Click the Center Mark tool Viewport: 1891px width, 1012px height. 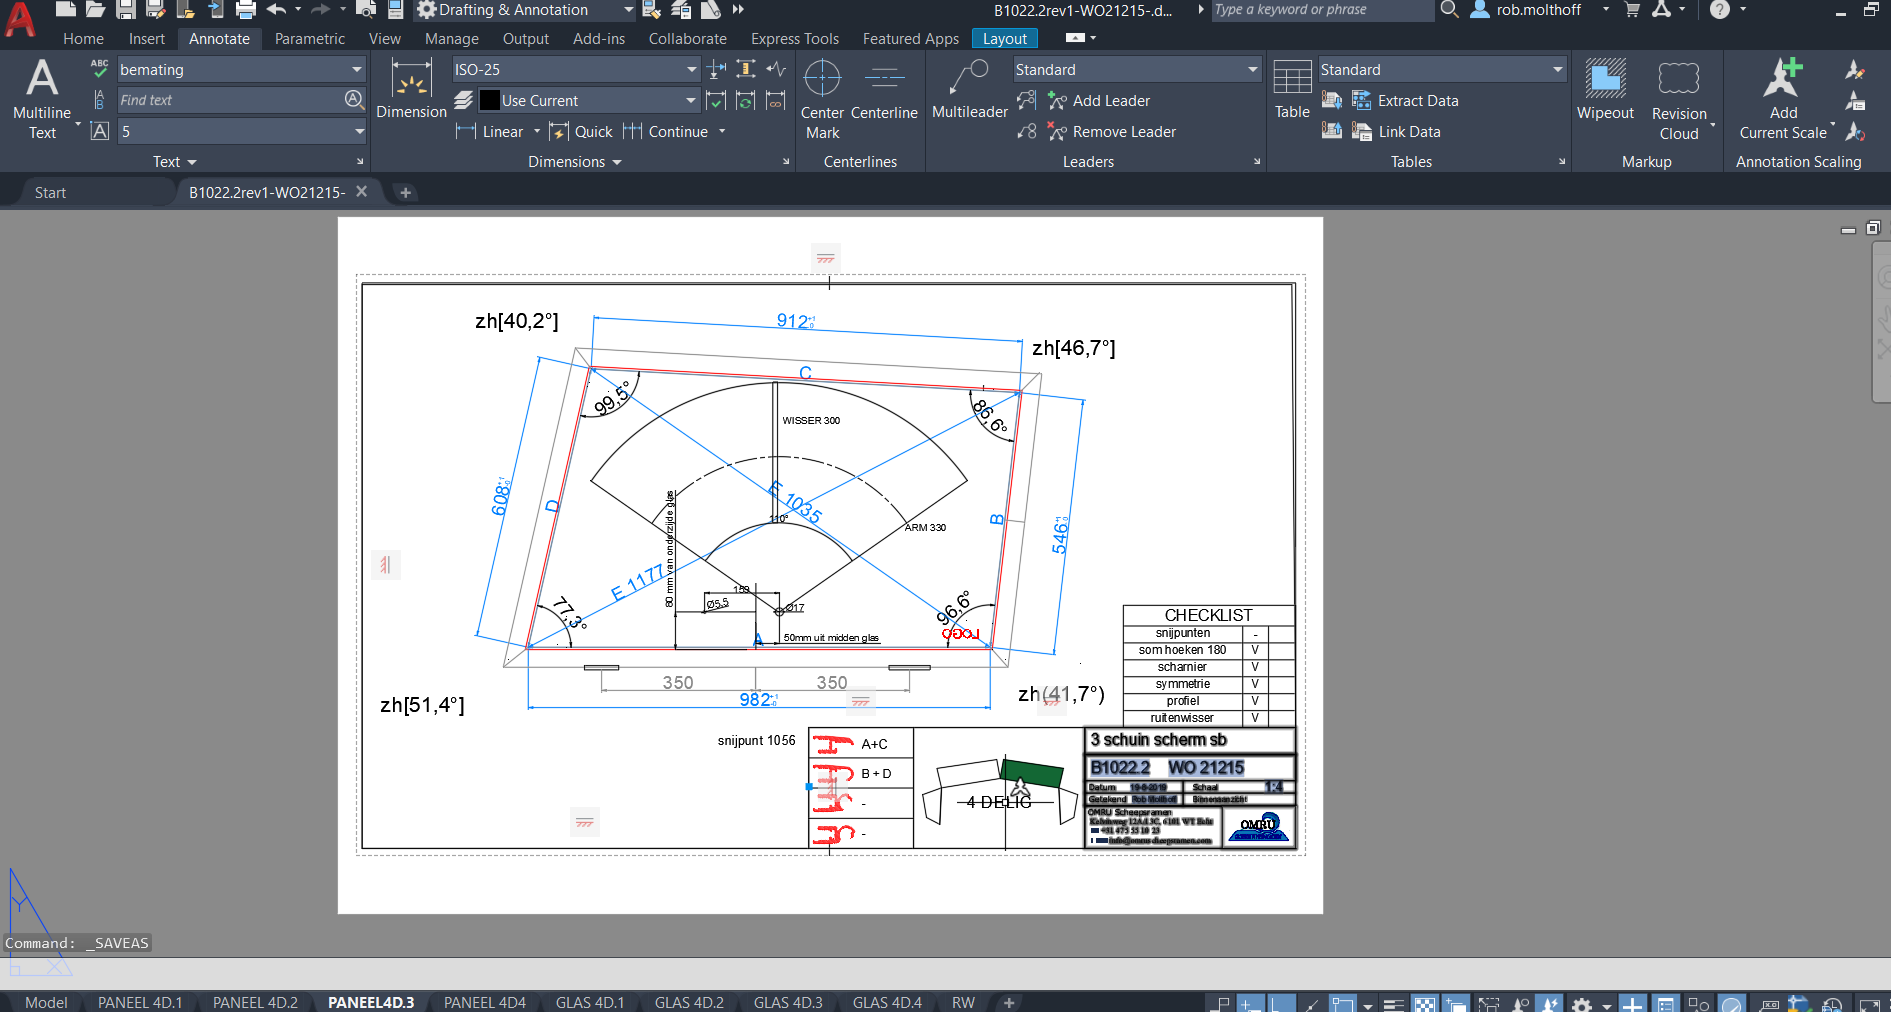click(x=822, y=99)
